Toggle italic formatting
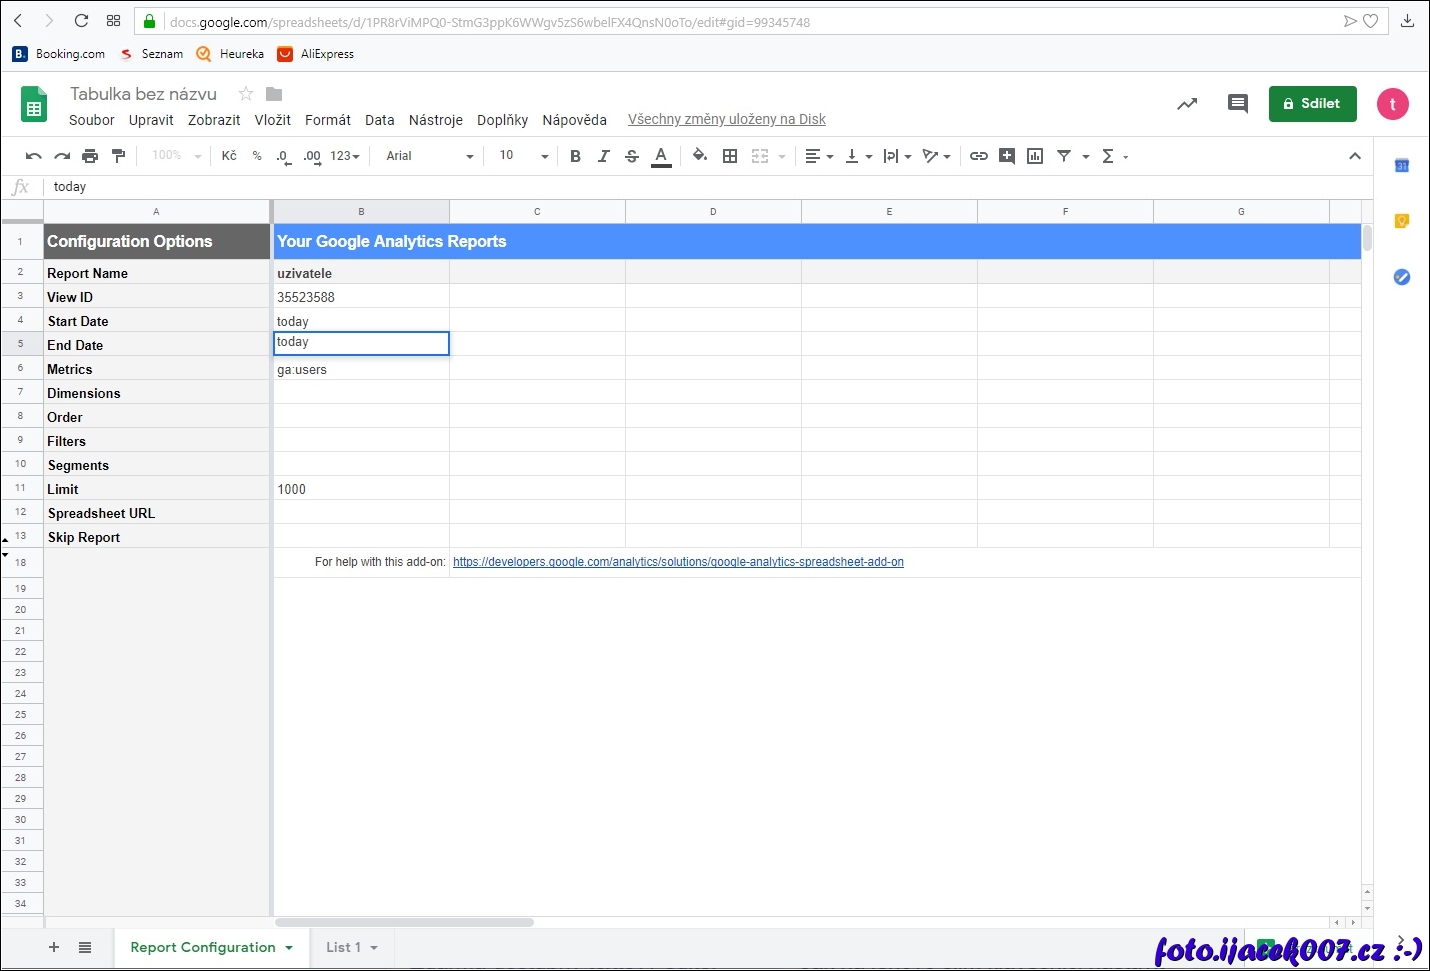 pyautogui.click(x=603, y=156)
